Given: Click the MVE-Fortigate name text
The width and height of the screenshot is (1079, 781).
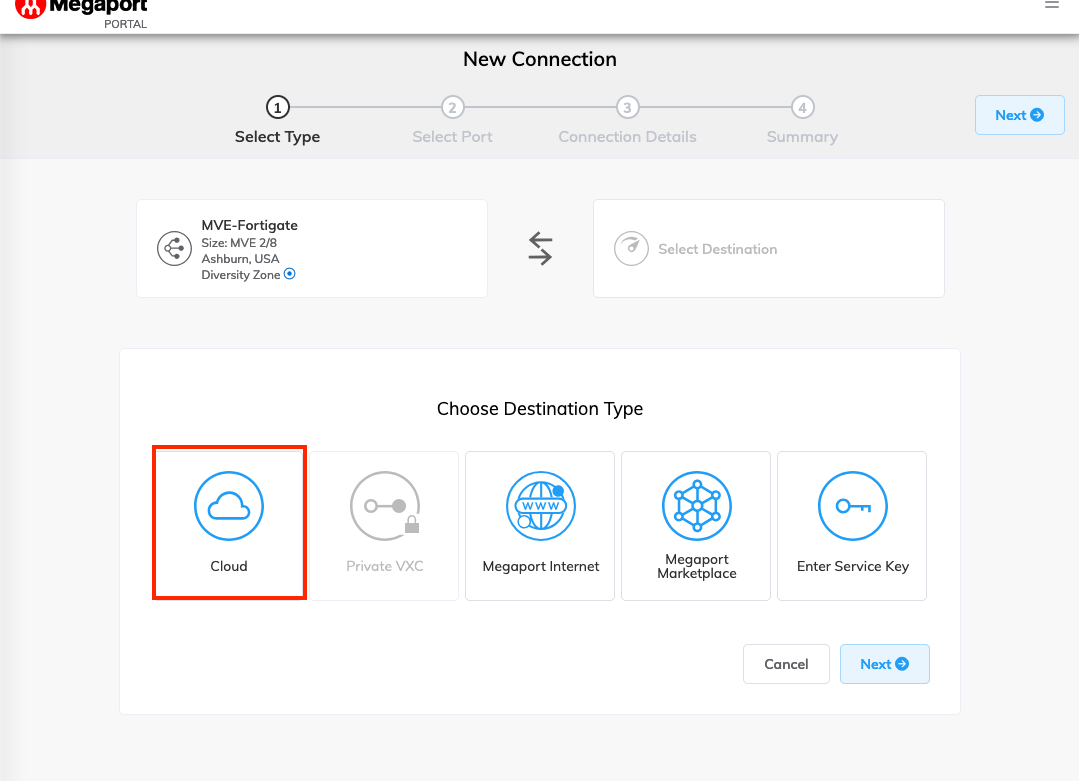Looking at the screenshot, I should 249,225.
